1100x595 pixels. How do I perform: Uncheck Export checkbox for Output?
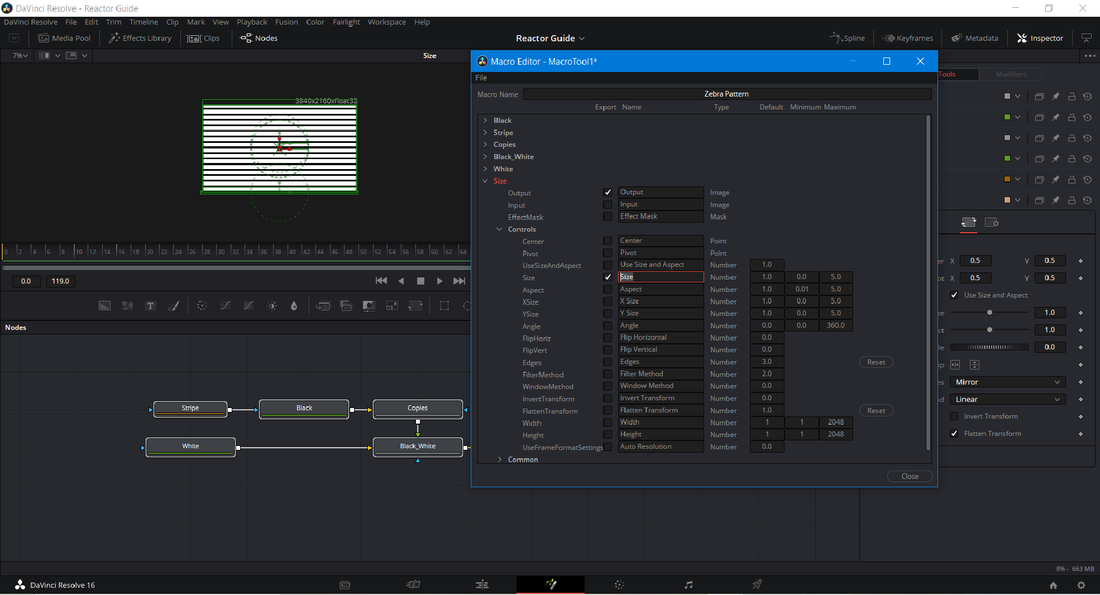607,192
